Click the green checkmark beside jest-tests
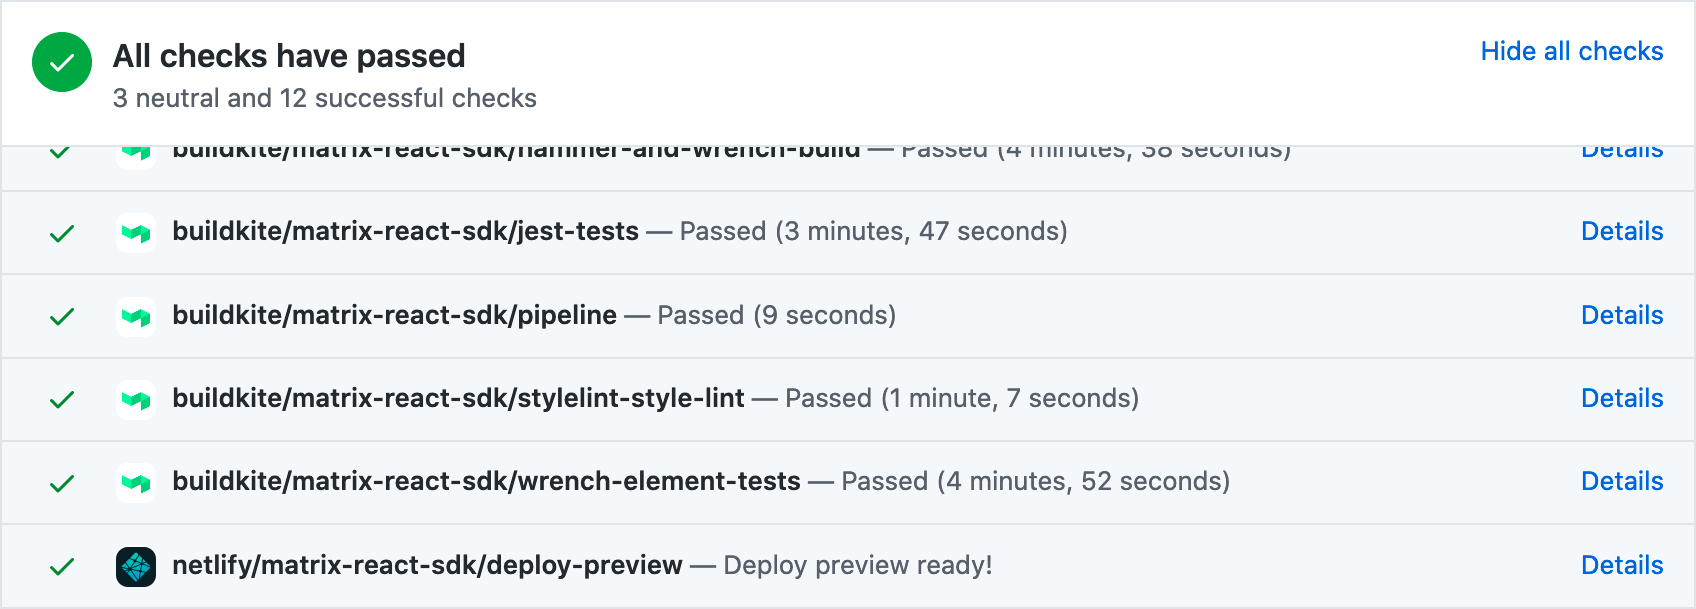The image size is (1696, 609). [x=60, y=232]
